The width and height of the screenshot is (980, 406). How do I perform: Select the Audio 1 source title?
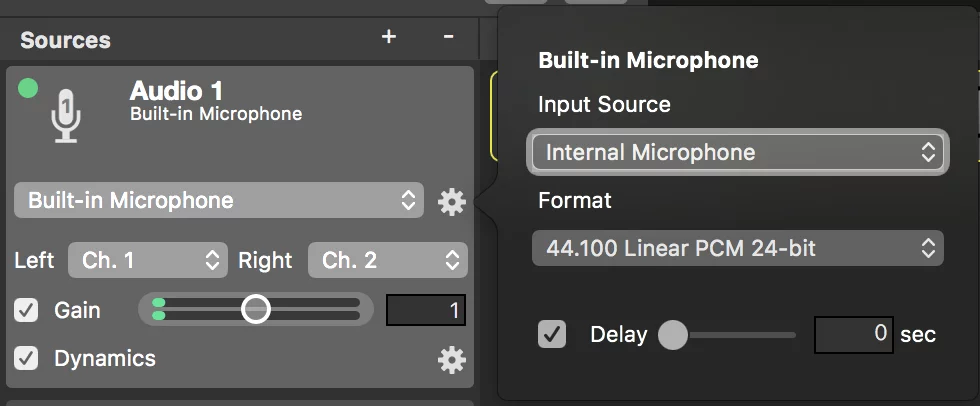coord(176,91)
